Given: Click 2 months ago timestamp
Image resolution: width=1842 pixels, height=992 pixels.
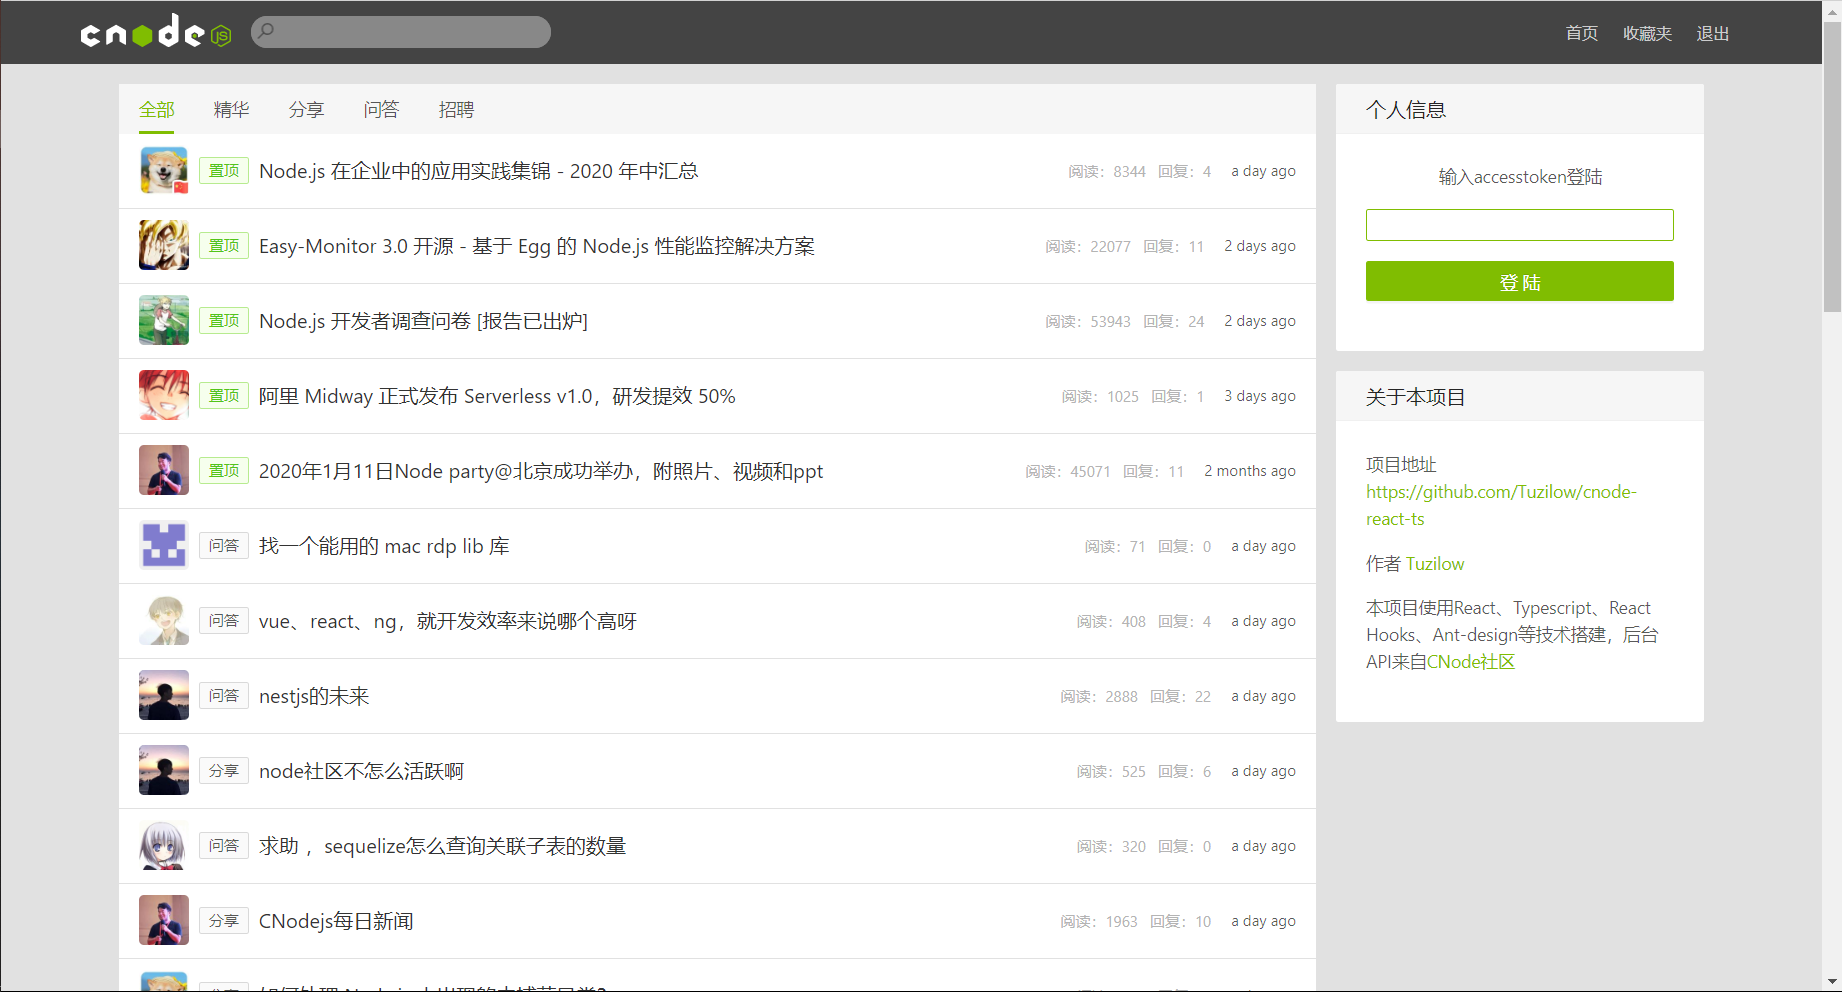Looking at the screenshot, I should 1250,471.
